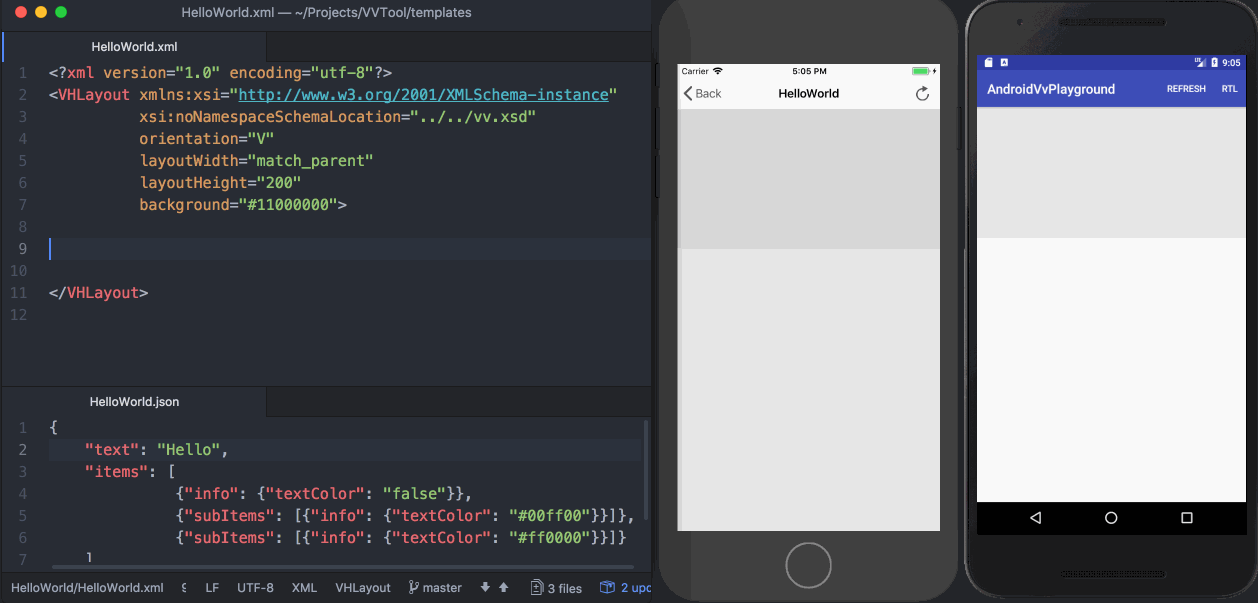Tap RTL in the Android app bar
This screenshot has height=603, width=1258.
coord(1229,89)
